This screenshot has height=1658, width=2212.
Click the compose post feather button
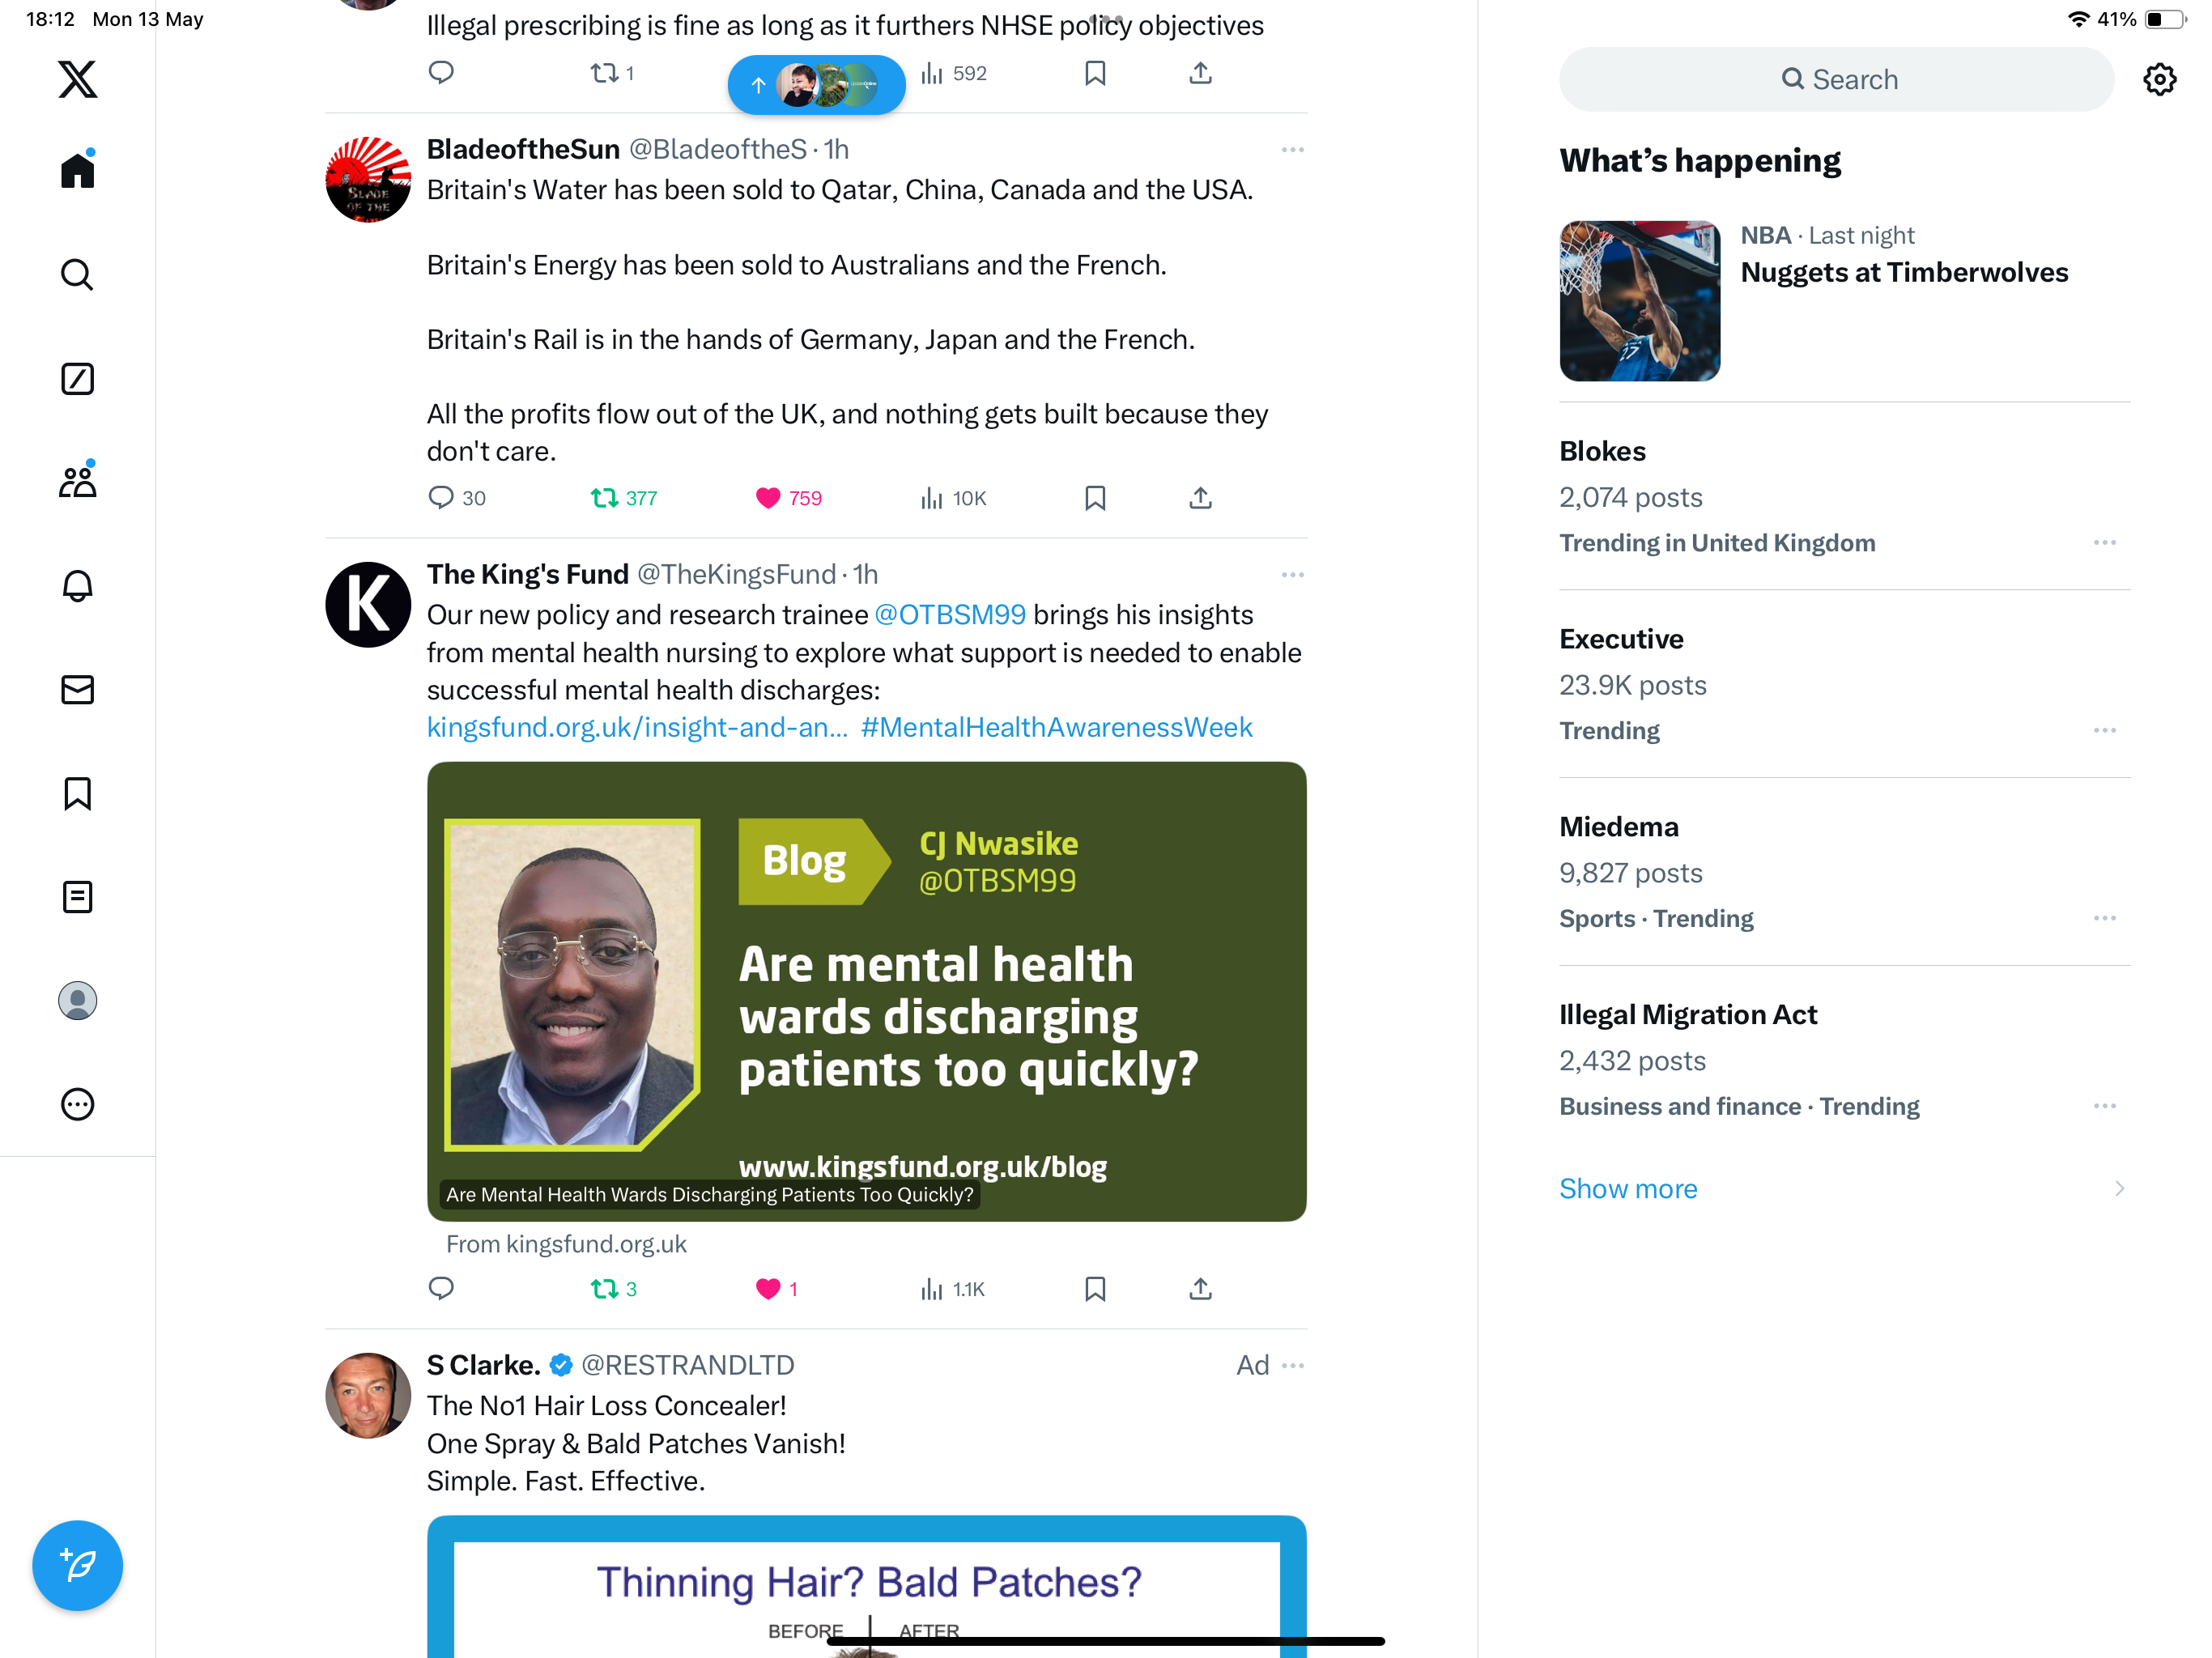77,1565
